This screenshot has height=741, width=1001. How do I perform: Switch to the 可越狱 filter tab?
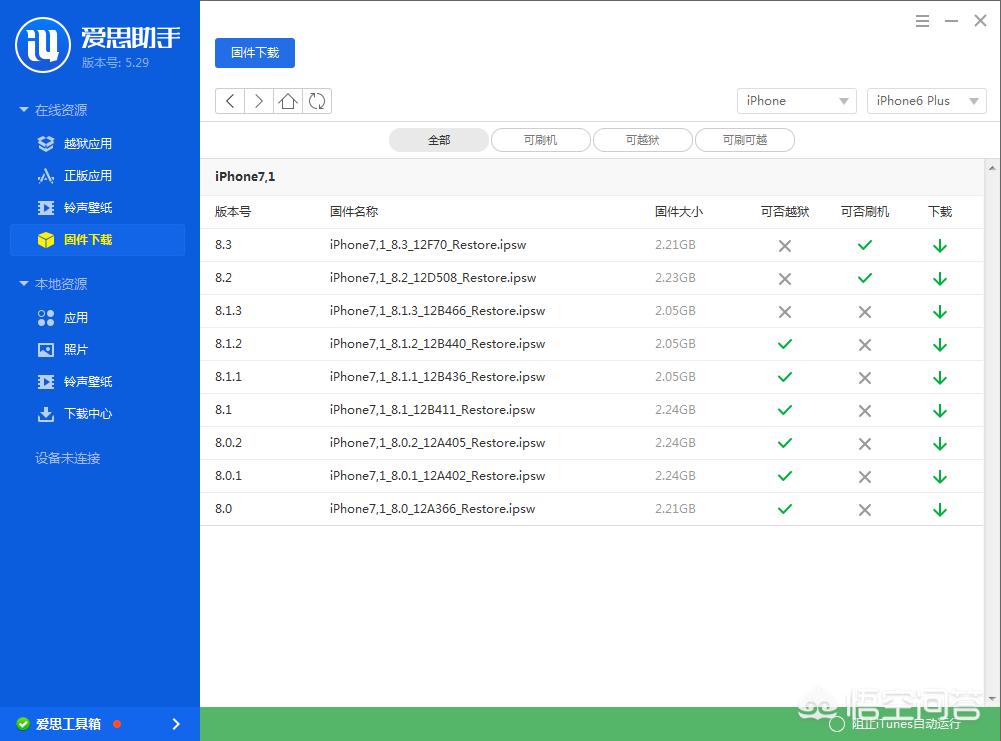pos(643,140)
